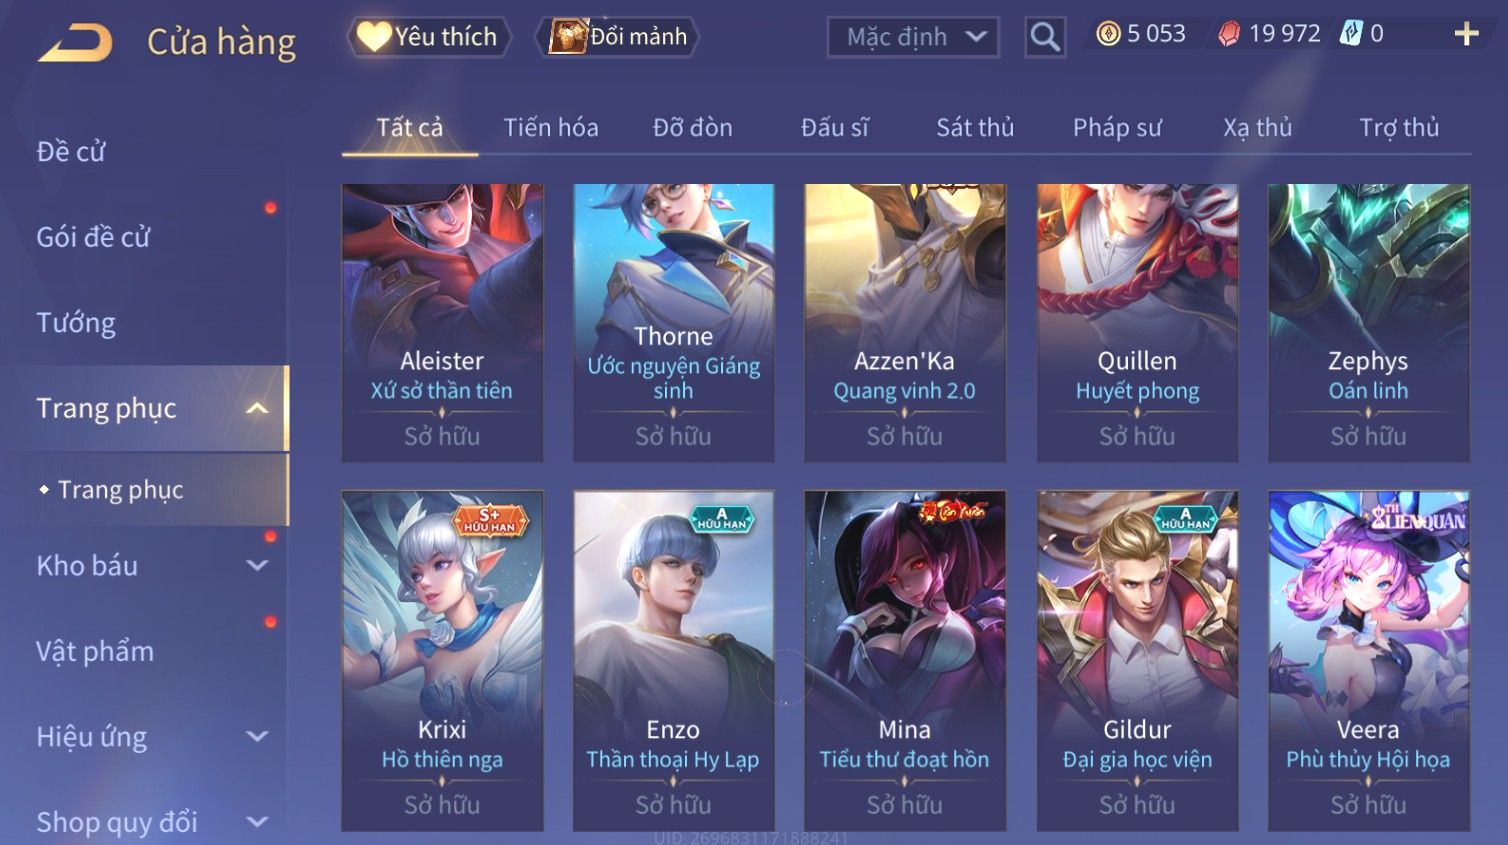Click the blue voucher balance icon
This screenshot has width=1508, height=845.
pos(1351,34)
